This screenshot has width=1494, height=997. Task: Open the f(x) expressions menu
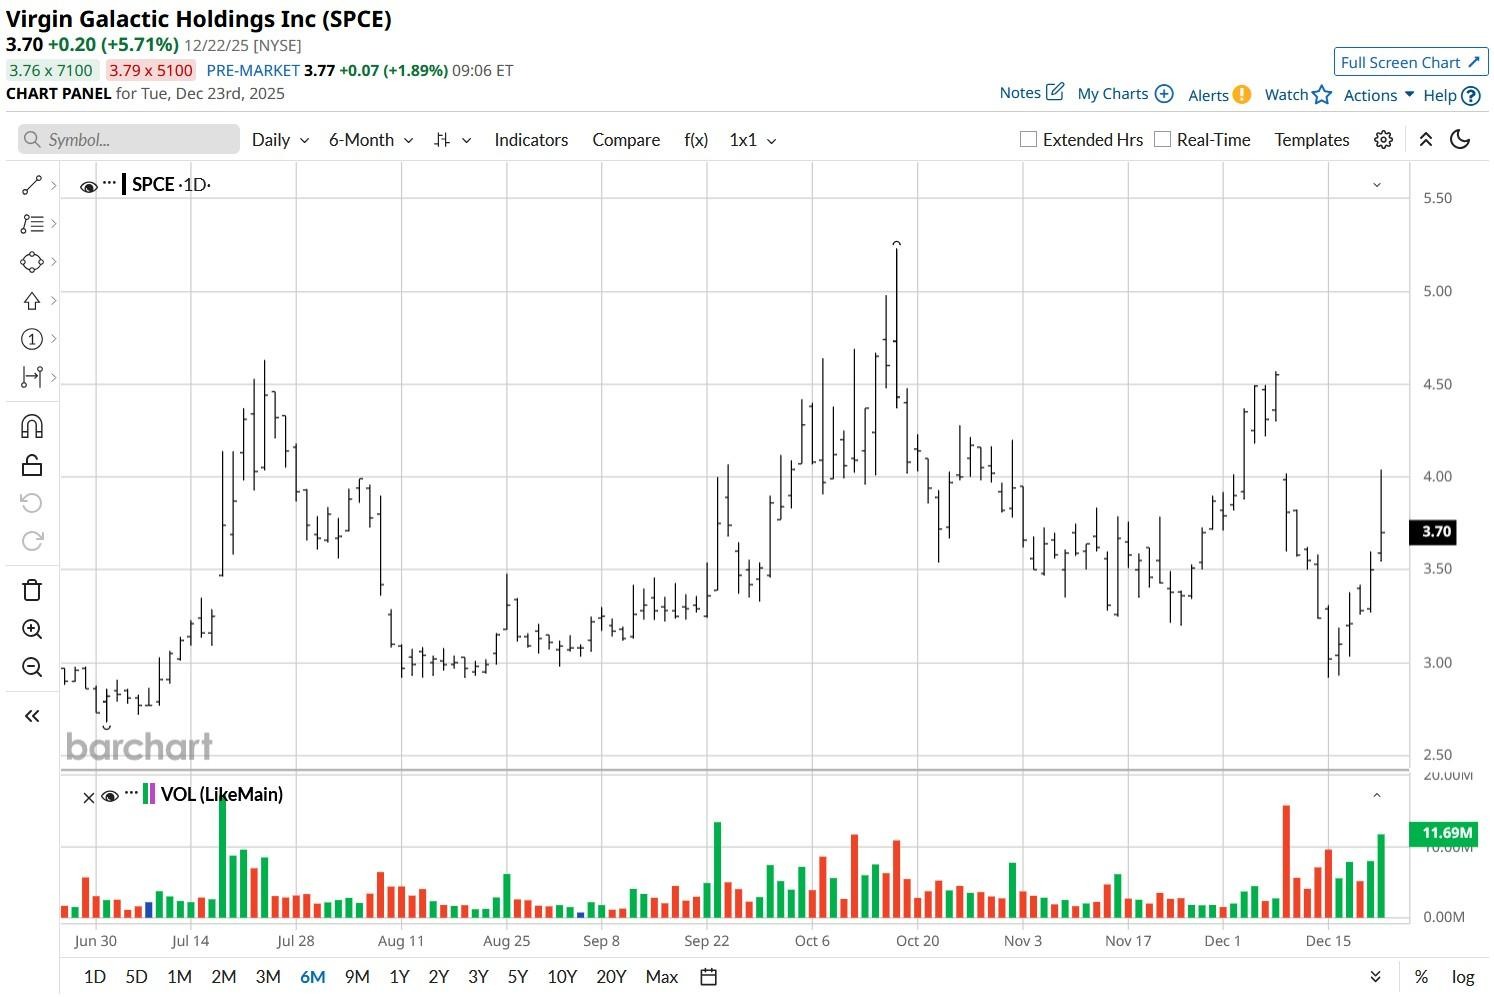pyautogui.click(x=696, y=140)
